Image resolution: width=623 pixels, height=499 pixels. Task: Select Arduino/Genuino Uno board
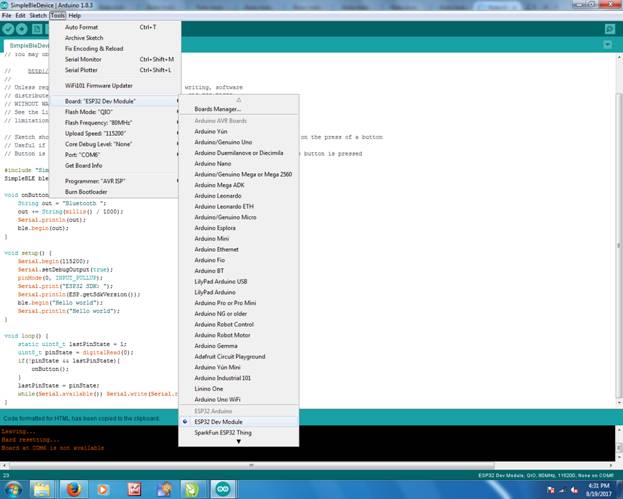[x=238, y=142]
